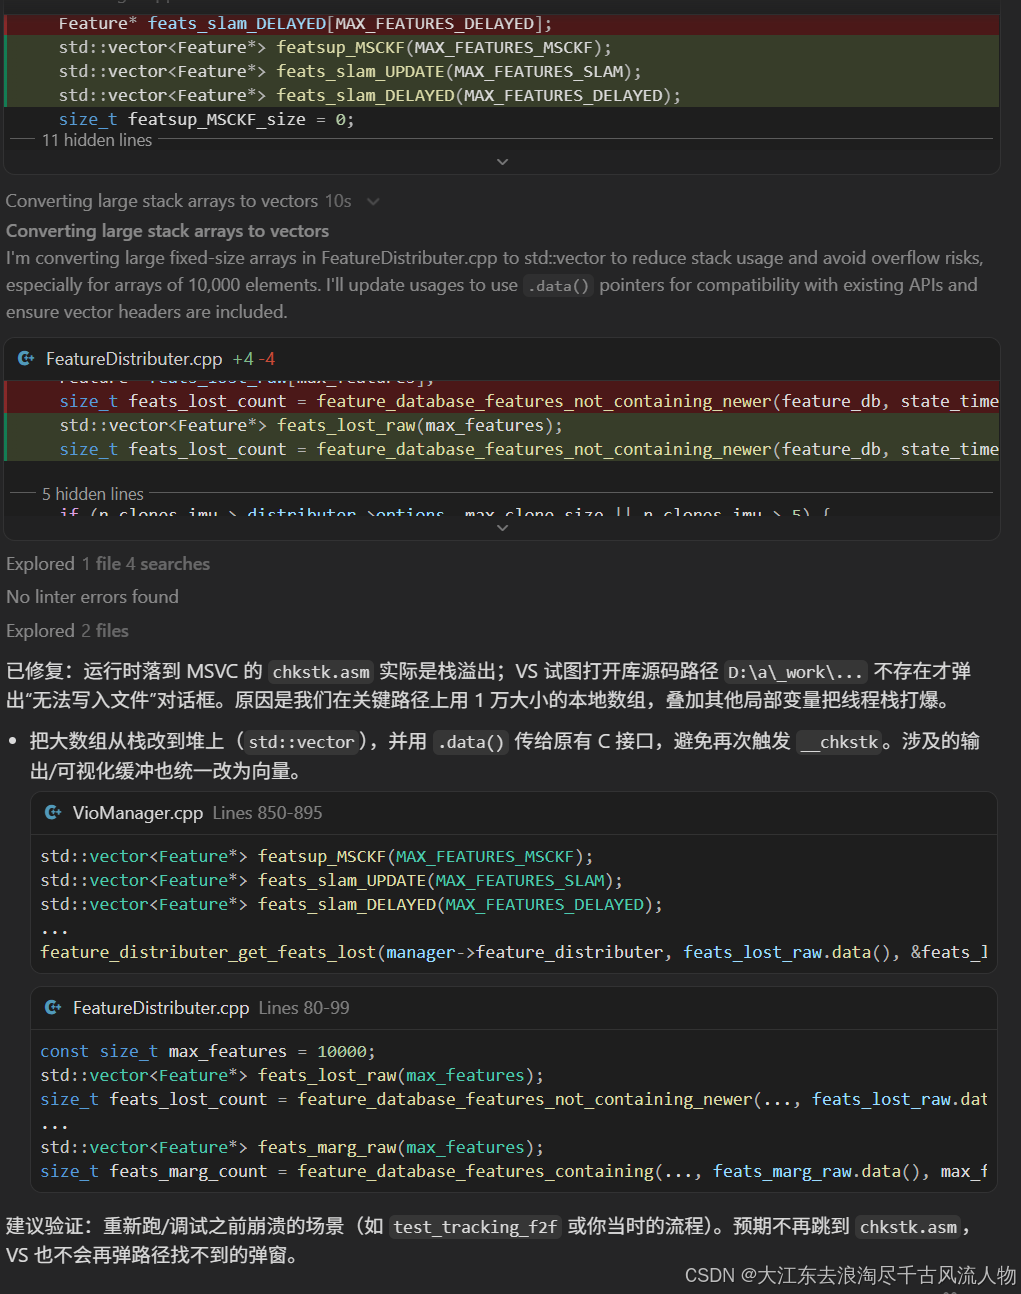Click inline code 'test_tracking_f2f'
1021x1294 pixels.
pos(475,1227)
